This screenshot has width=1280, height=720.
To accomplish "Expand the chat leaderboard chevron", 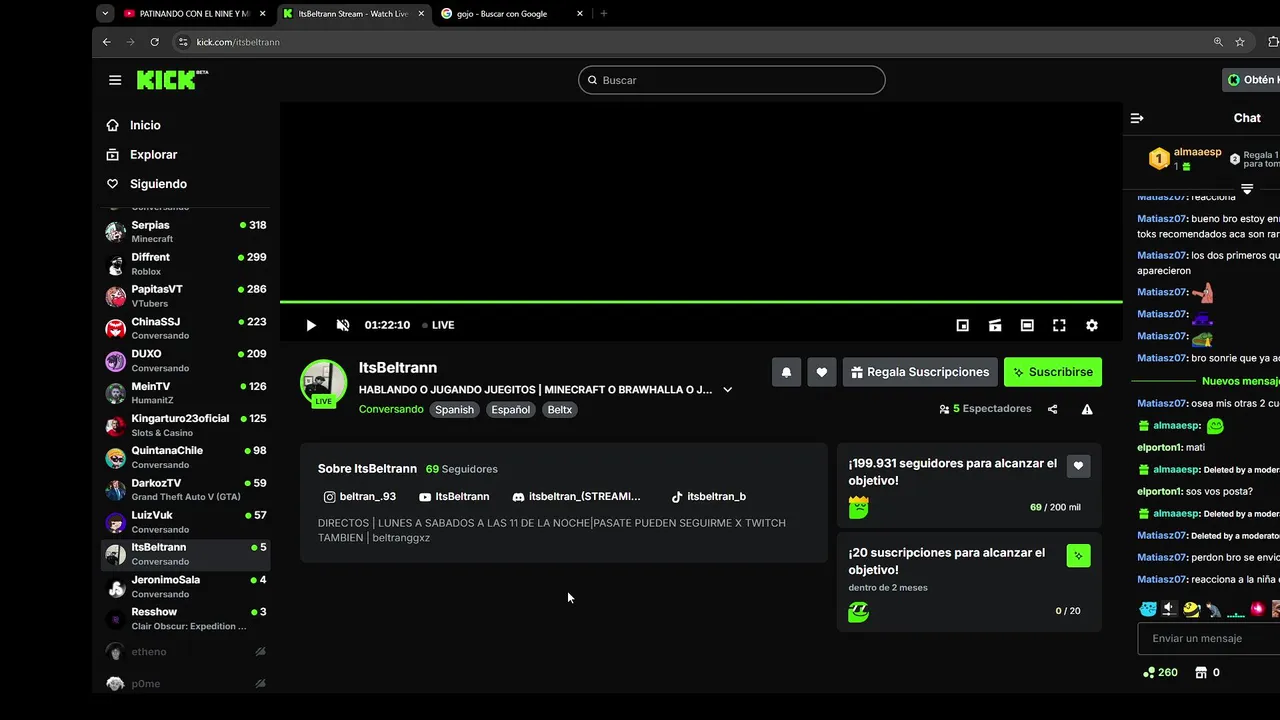I will coord(1247,188).
